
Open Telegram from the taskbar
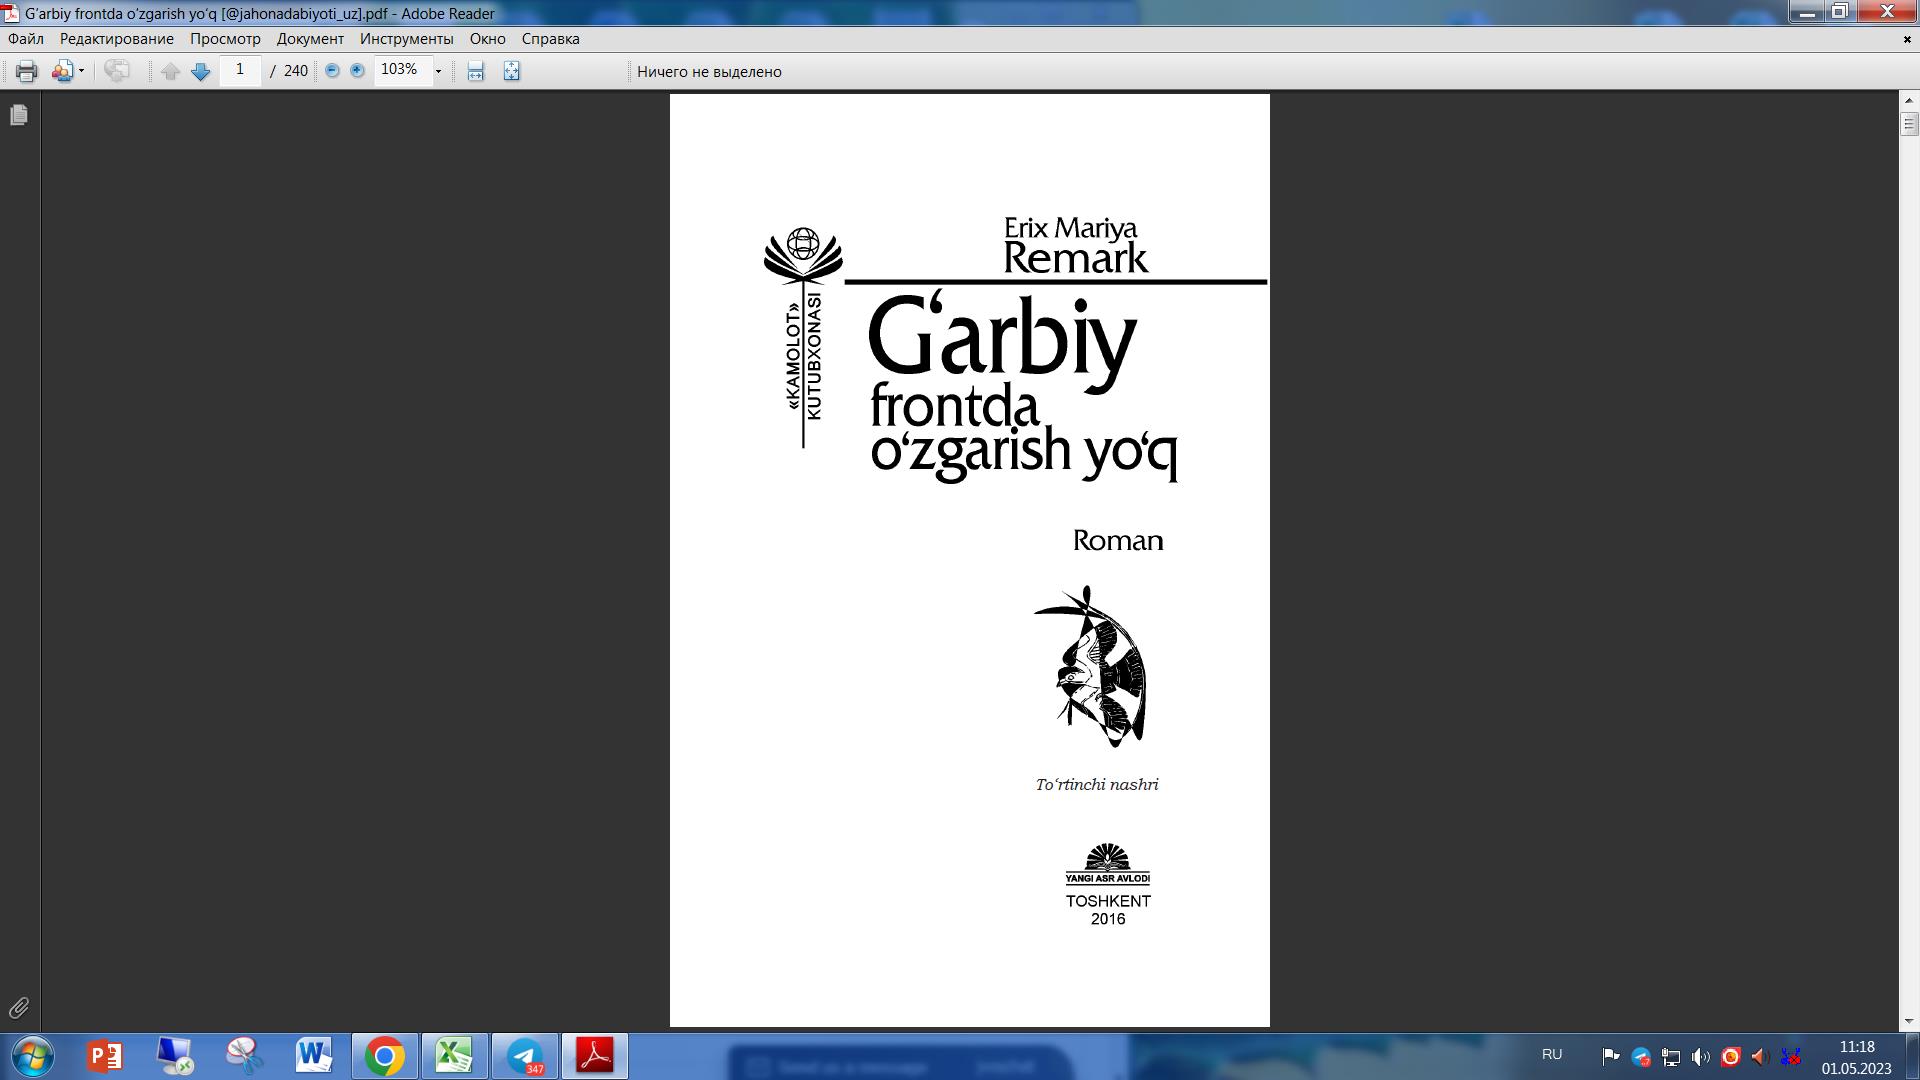pos(525,1055)
